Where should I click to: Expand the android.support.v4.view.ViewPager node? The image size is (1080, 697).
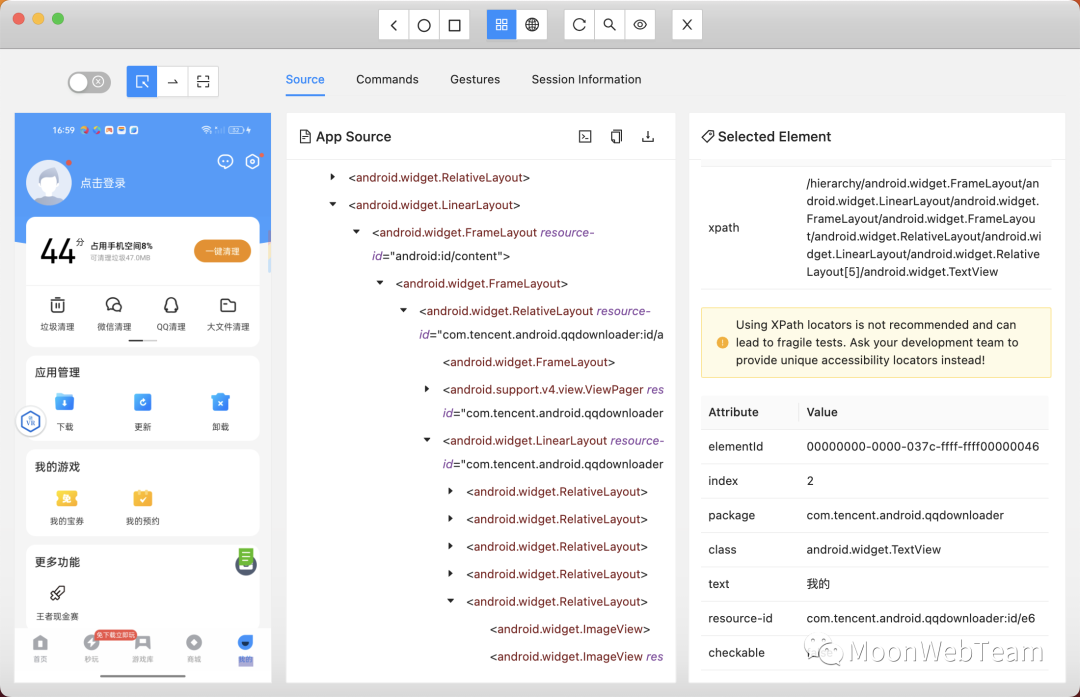coord(427,389)
